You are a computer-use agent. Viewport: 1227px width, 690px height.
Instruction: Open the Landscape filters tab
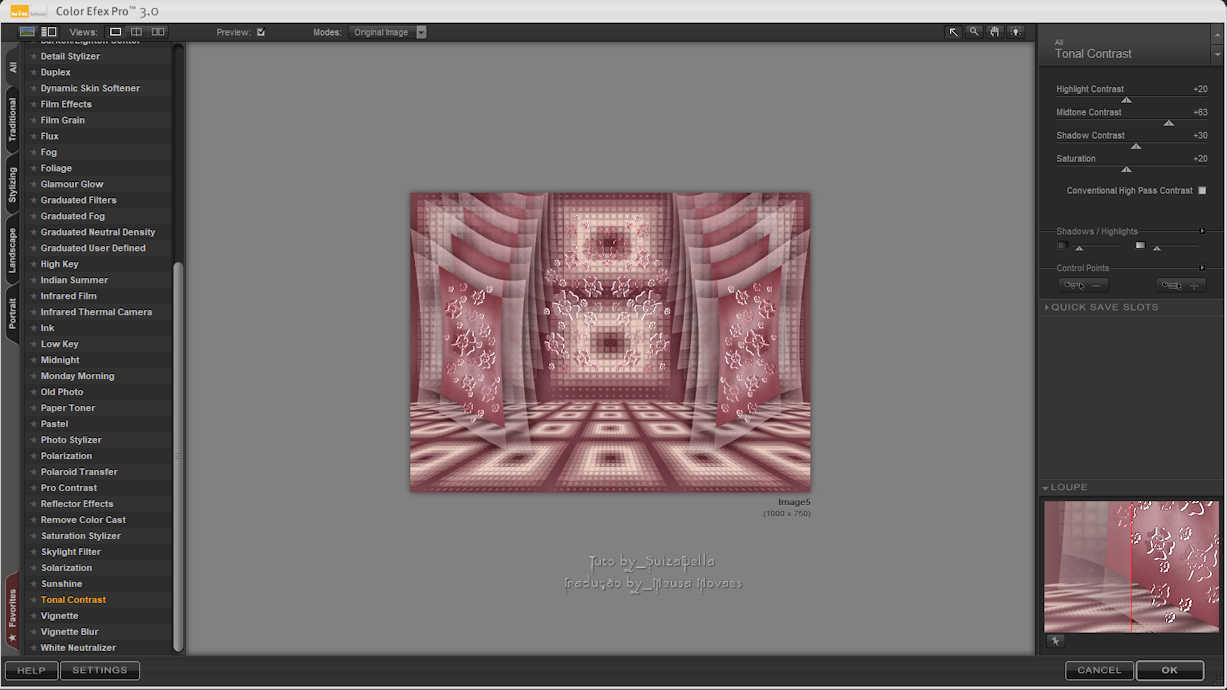pos(12,251)
